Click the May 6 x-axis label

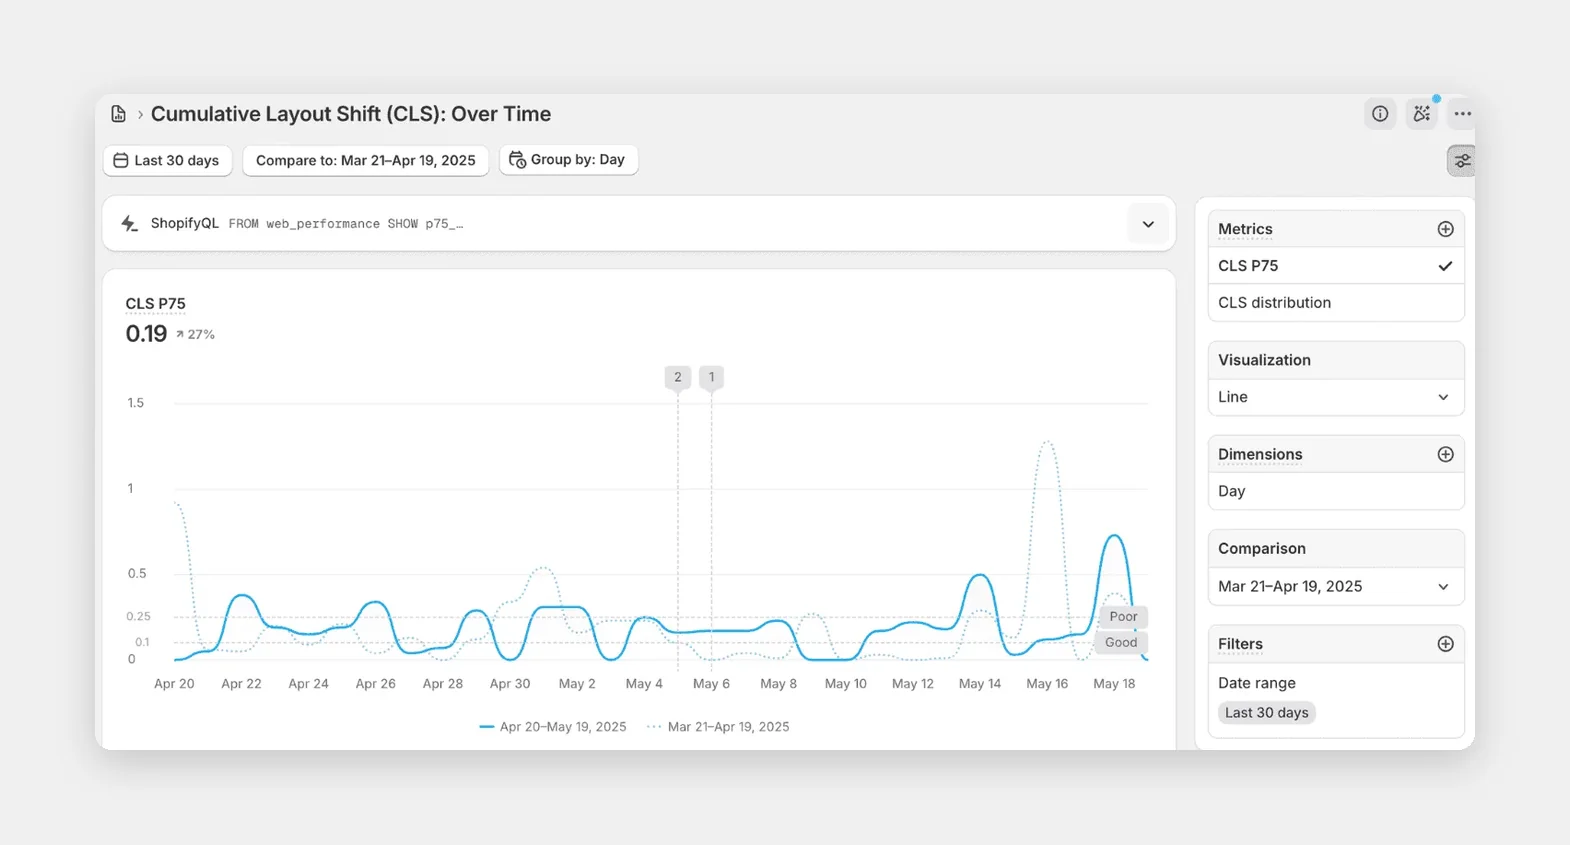(x=711, y=684)
